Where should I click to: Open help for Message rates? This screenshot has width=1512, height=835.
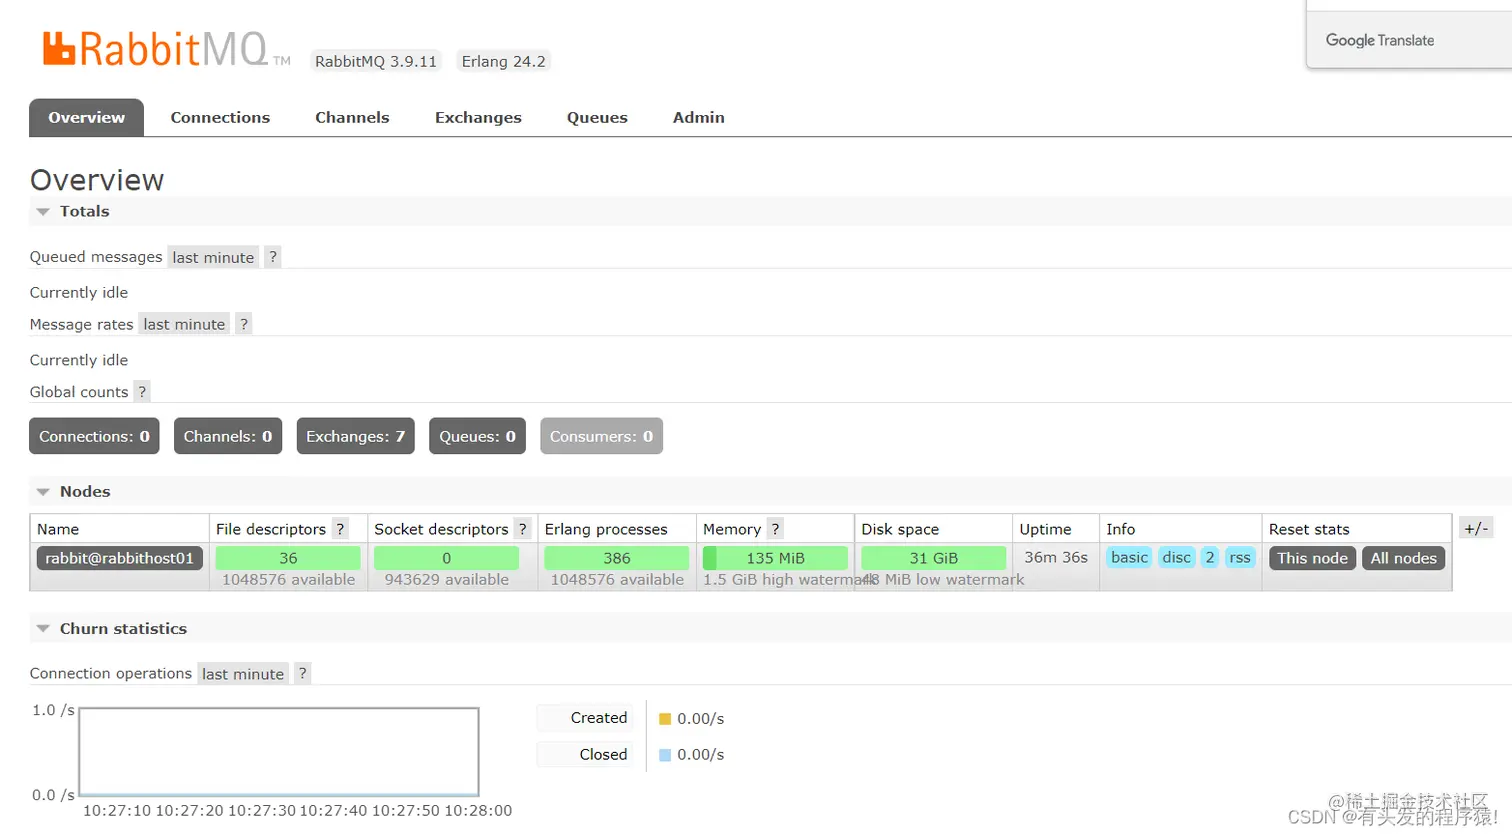point(243,324)
